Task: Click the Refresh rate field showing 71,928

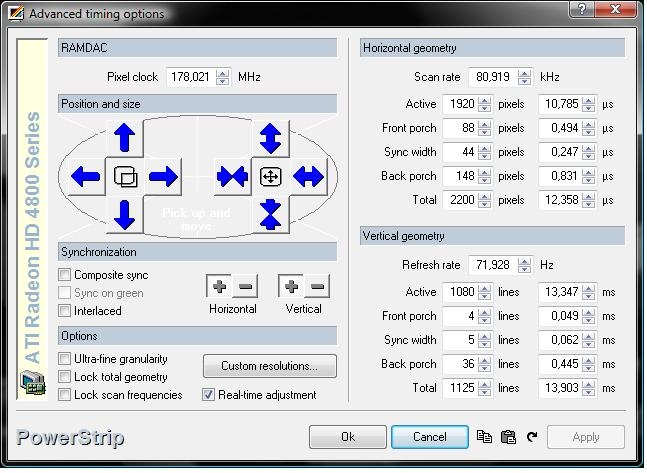Action: pyautogui.click(x=494, y=265)
